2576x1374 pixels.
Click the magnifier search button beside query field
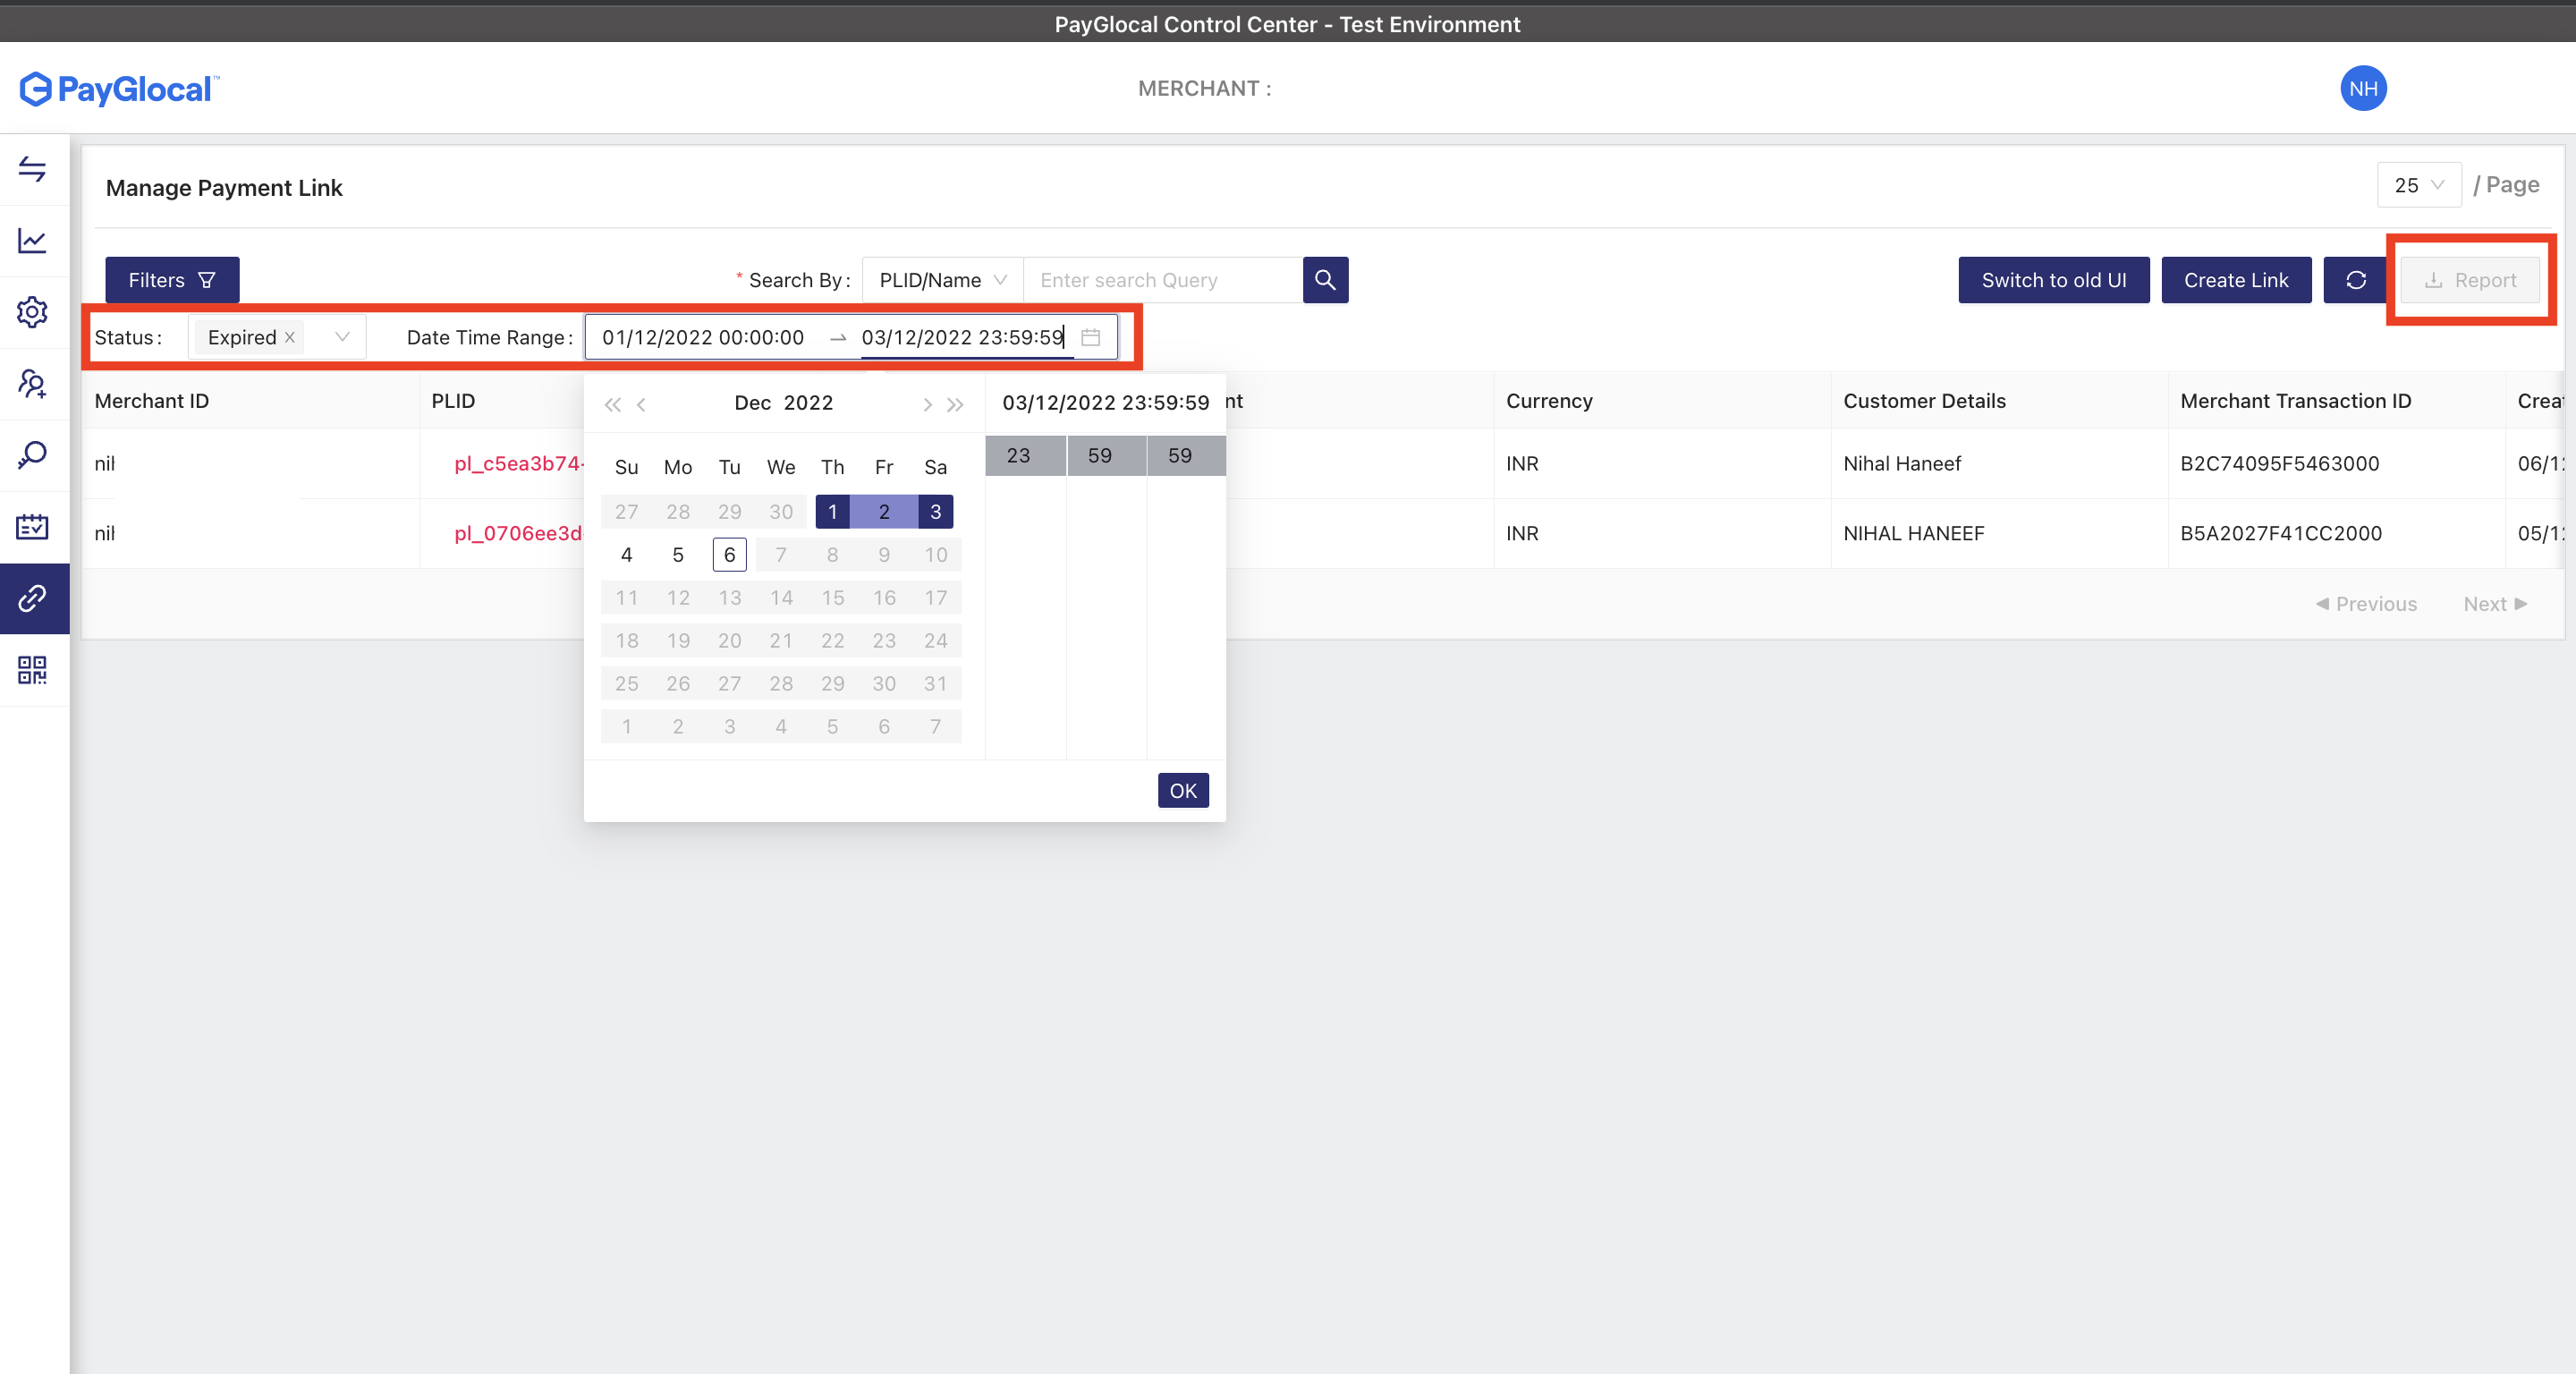click(1324, 280)
